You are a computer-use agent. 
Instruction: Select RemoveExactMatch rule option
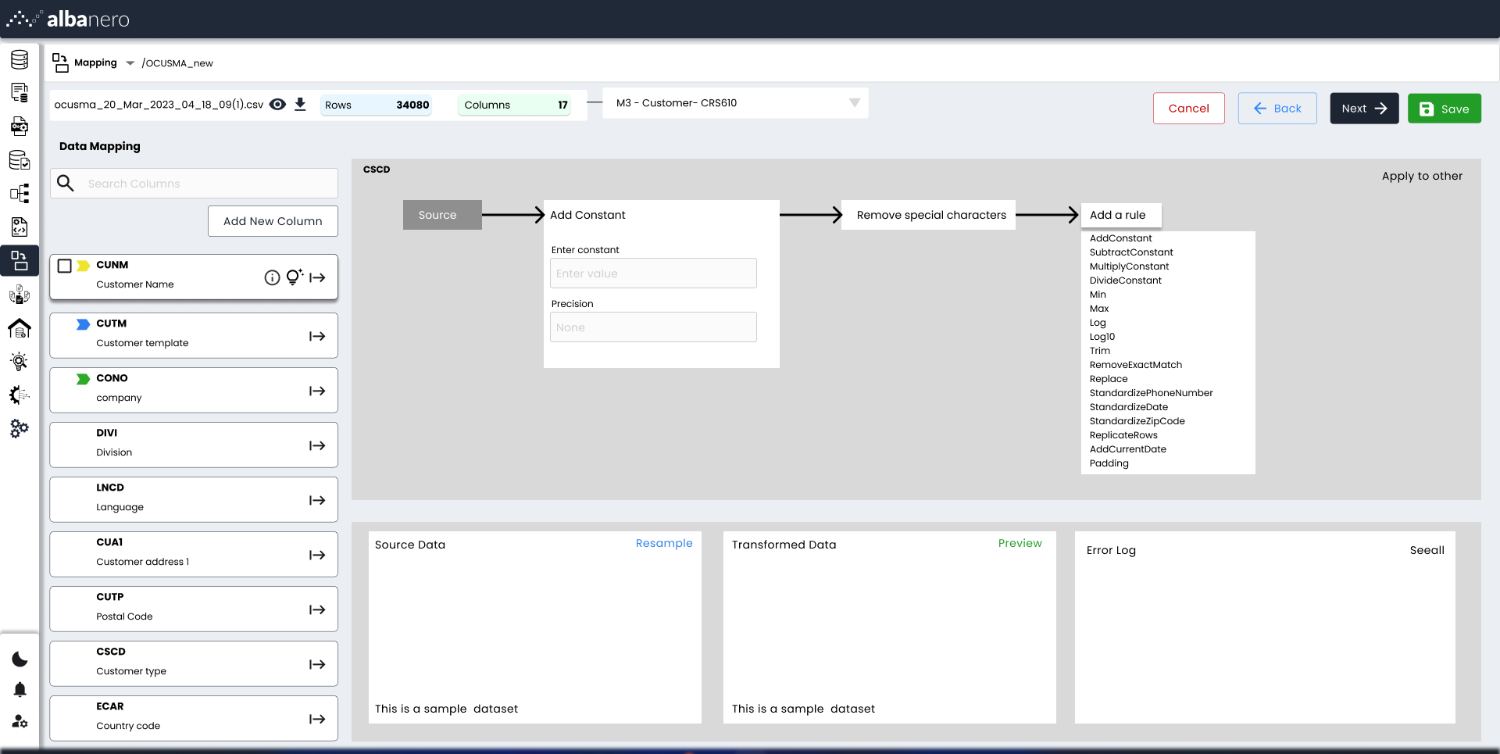point(1136,365)
